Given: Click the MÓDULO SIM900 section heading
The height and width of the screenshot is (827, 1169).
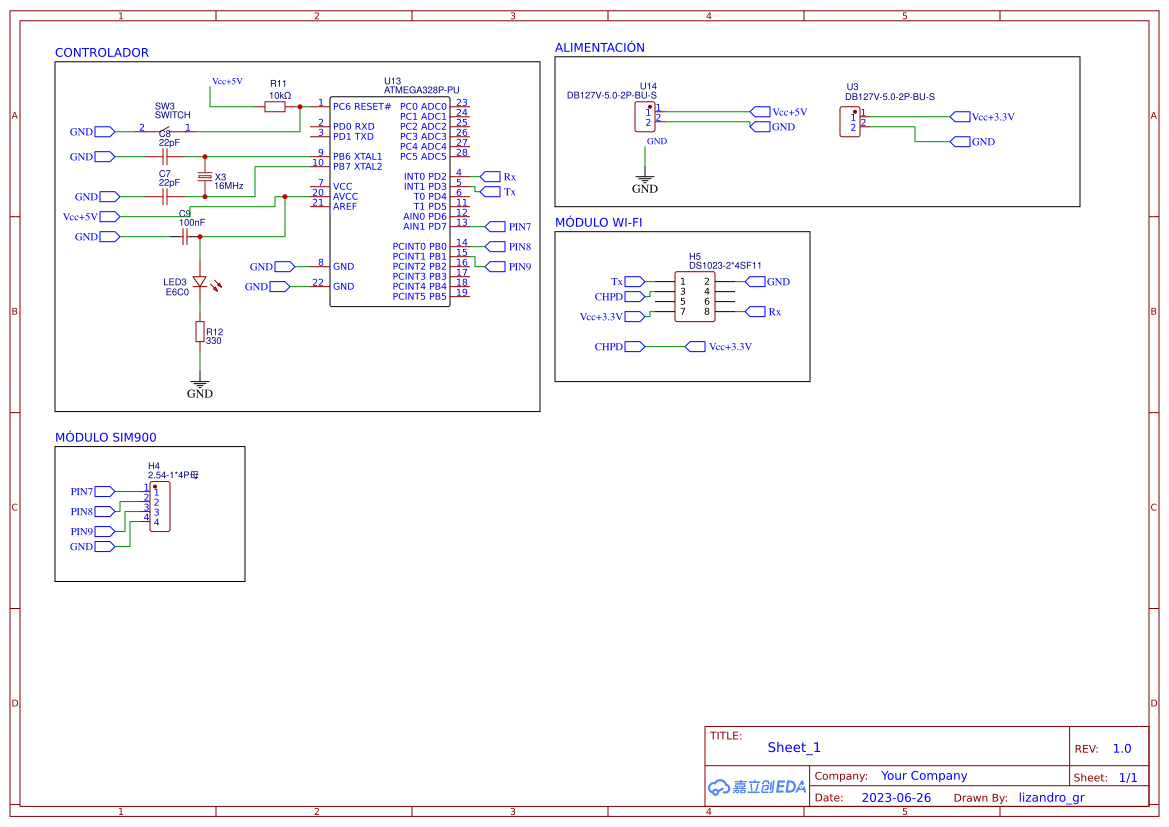Looking at the screenshot, I should coord(105,437).
